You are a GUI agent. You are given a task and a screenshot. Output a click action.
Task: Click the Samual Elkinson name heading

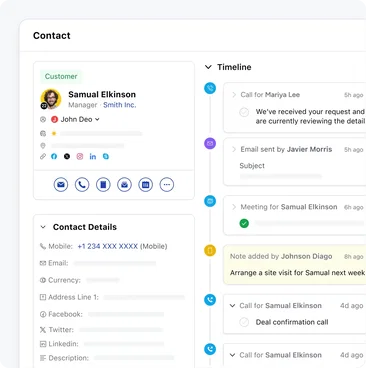(x=102, y=94)
